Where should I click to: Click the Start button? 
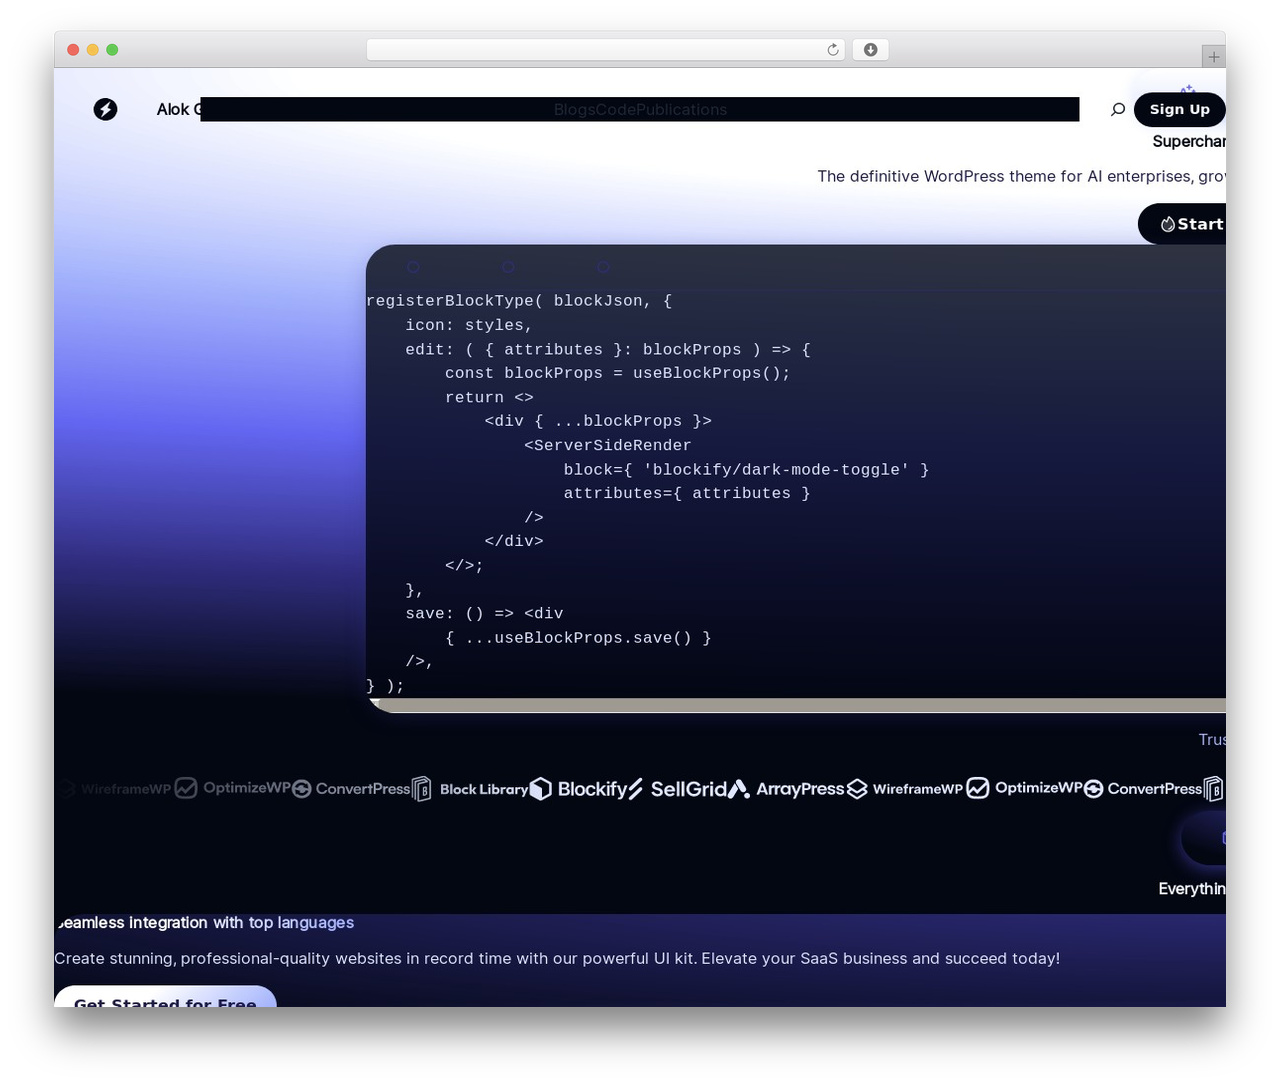point(1182,224)
